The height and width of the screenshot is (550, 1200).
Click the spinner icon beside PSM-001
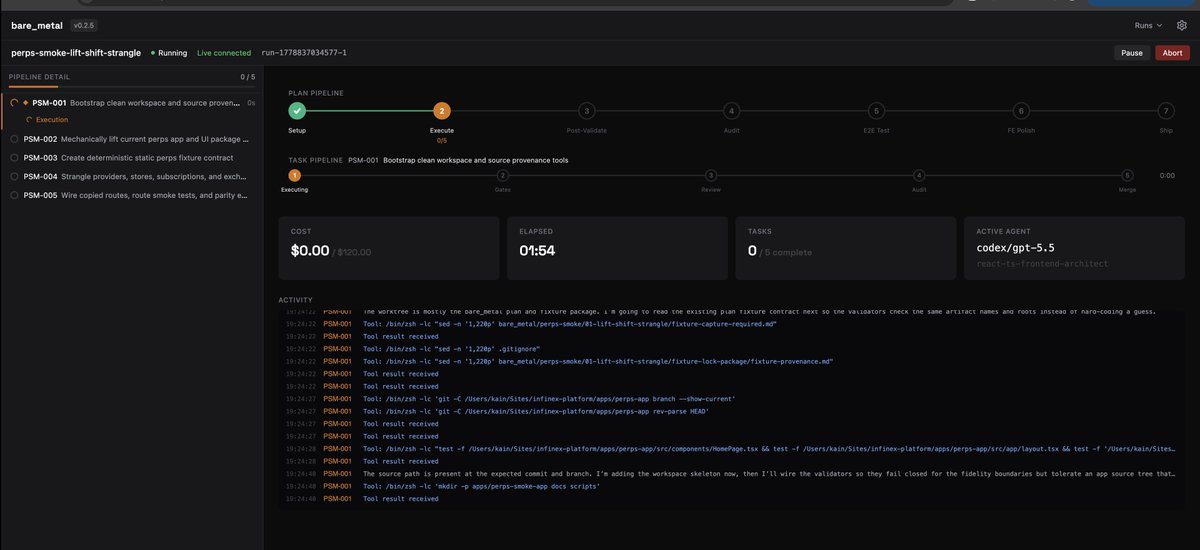[14, 103]
